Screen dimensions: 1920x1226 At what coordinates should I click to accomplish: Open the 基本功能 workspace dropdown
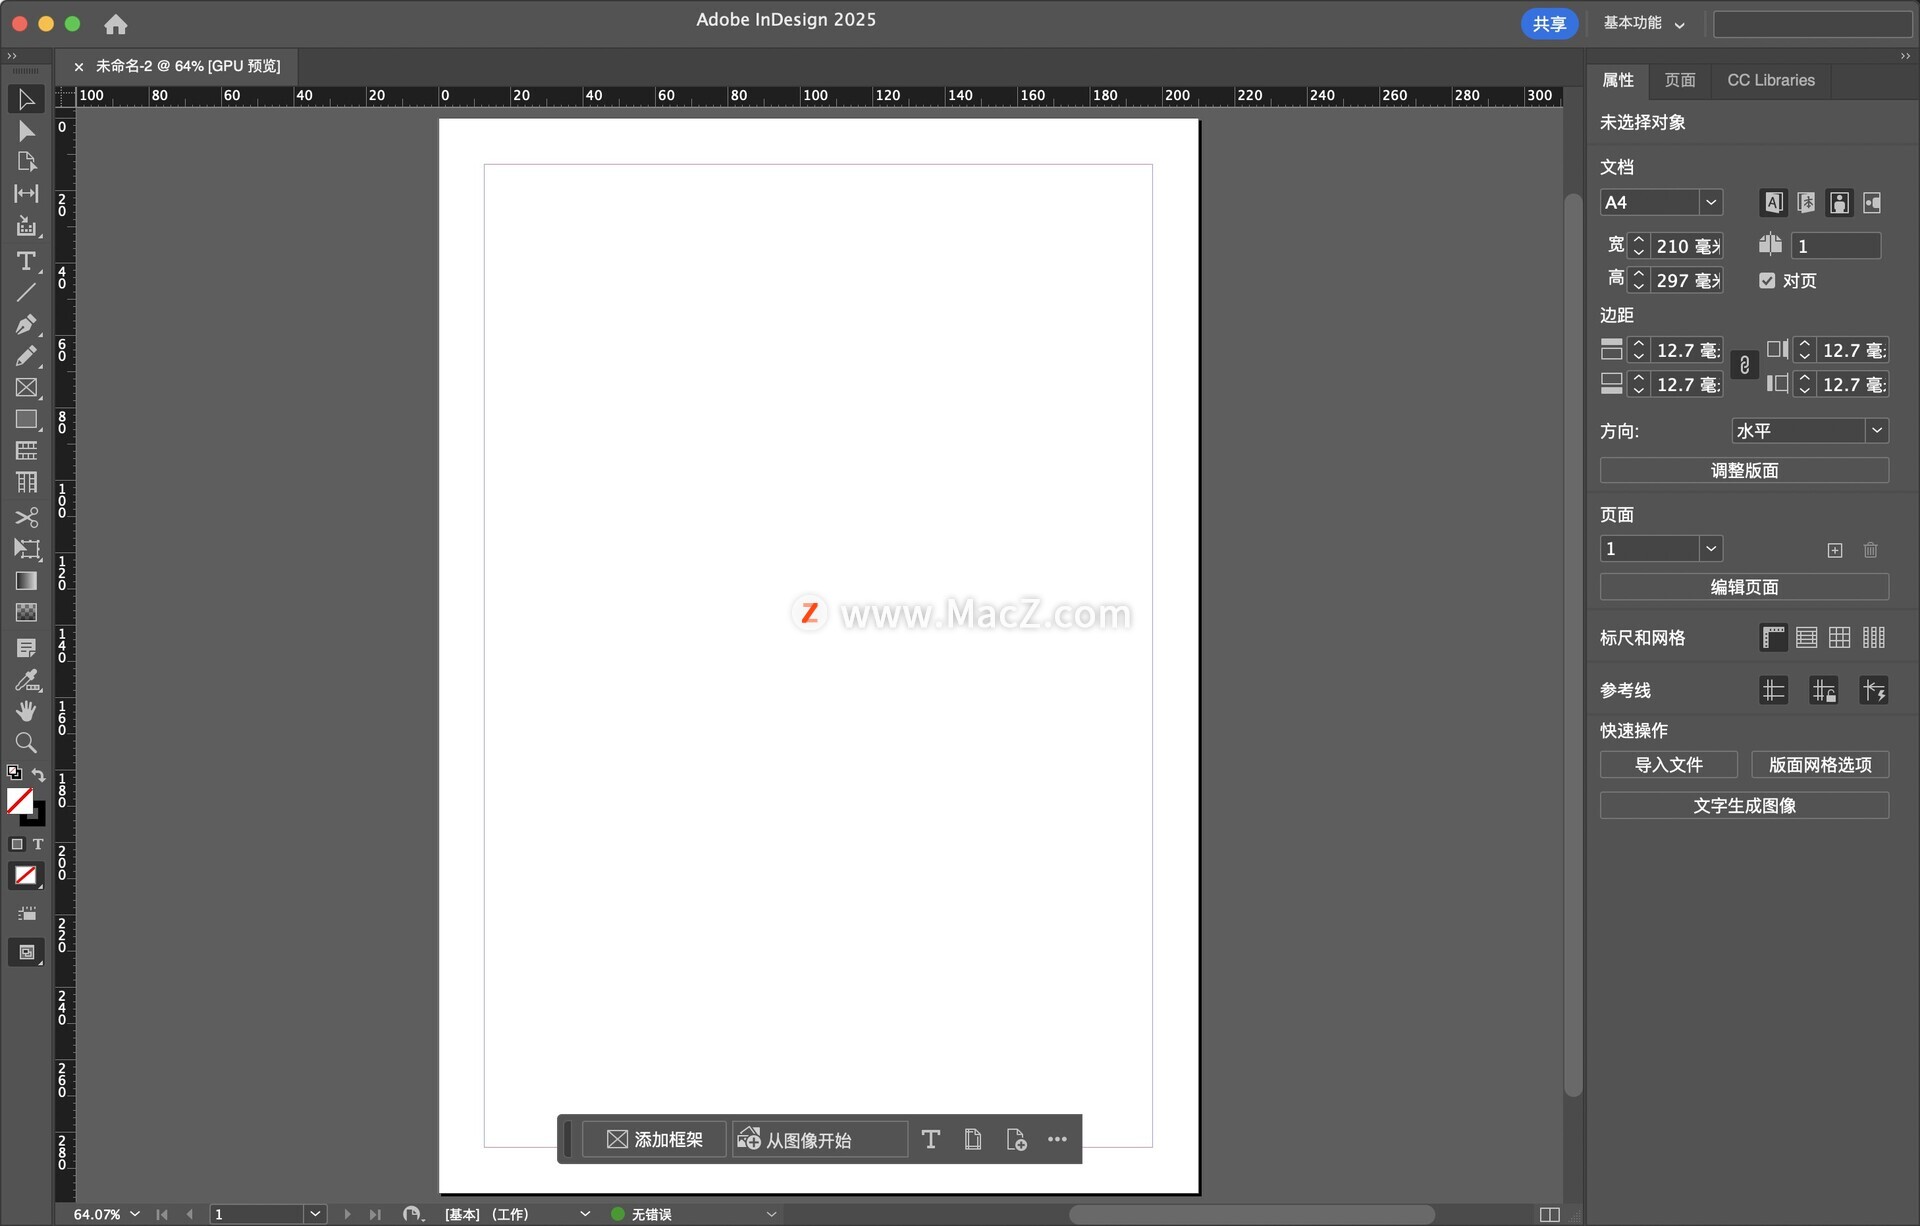(1644, 23)
